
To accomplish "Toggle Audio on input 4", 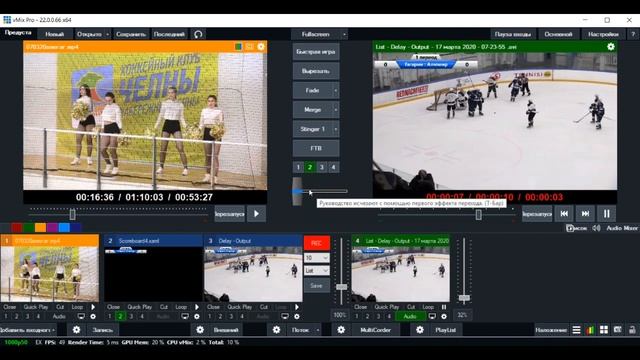I will coord(410,316).
